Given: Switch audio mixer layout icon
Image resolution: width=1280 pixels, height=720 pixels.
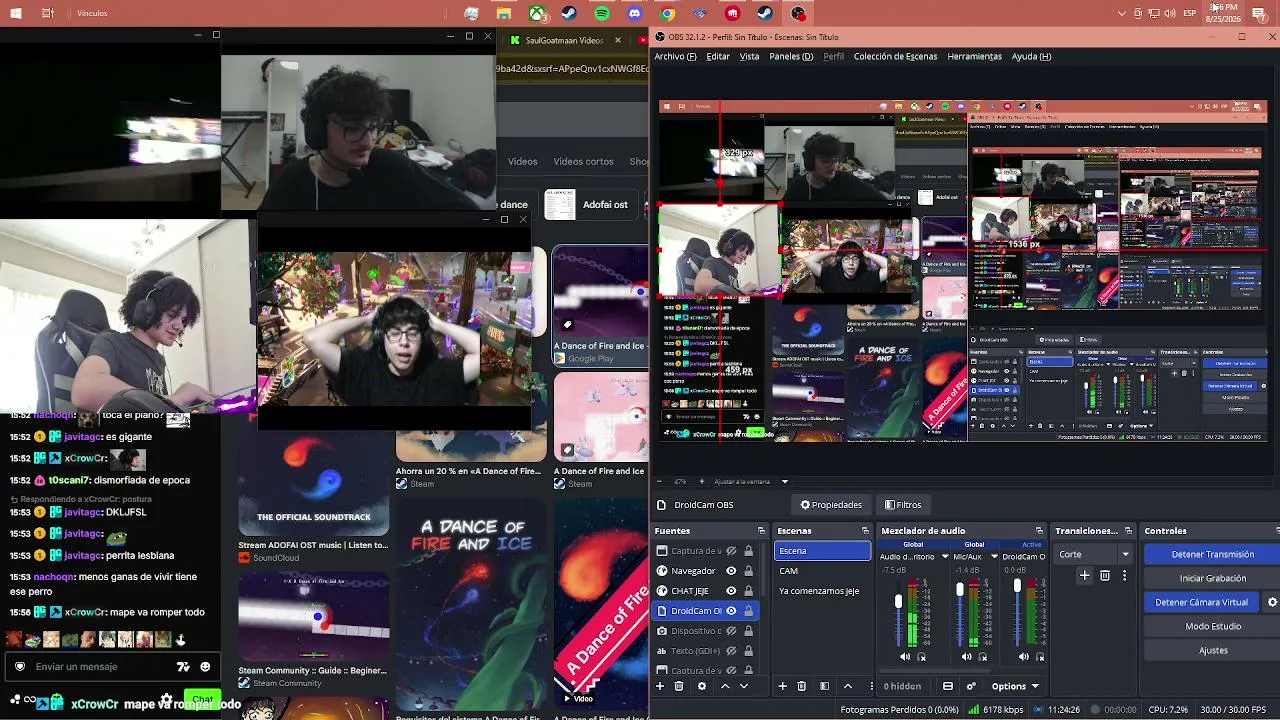Looking at the screenshot, I should point(948,686).
